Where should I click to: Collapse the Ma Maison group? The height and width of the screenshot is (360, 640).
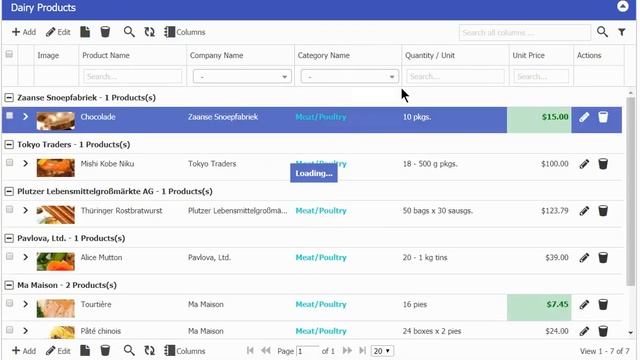click(9, 285)
